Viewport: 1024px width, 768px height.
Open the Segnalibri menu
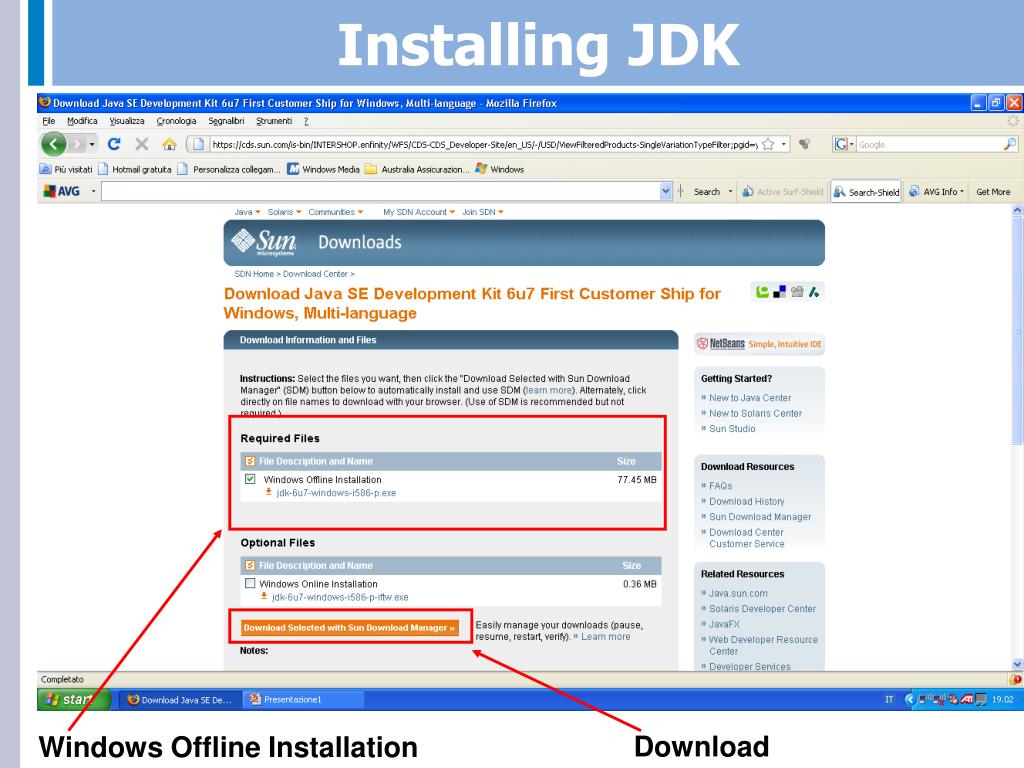(226, 121)
